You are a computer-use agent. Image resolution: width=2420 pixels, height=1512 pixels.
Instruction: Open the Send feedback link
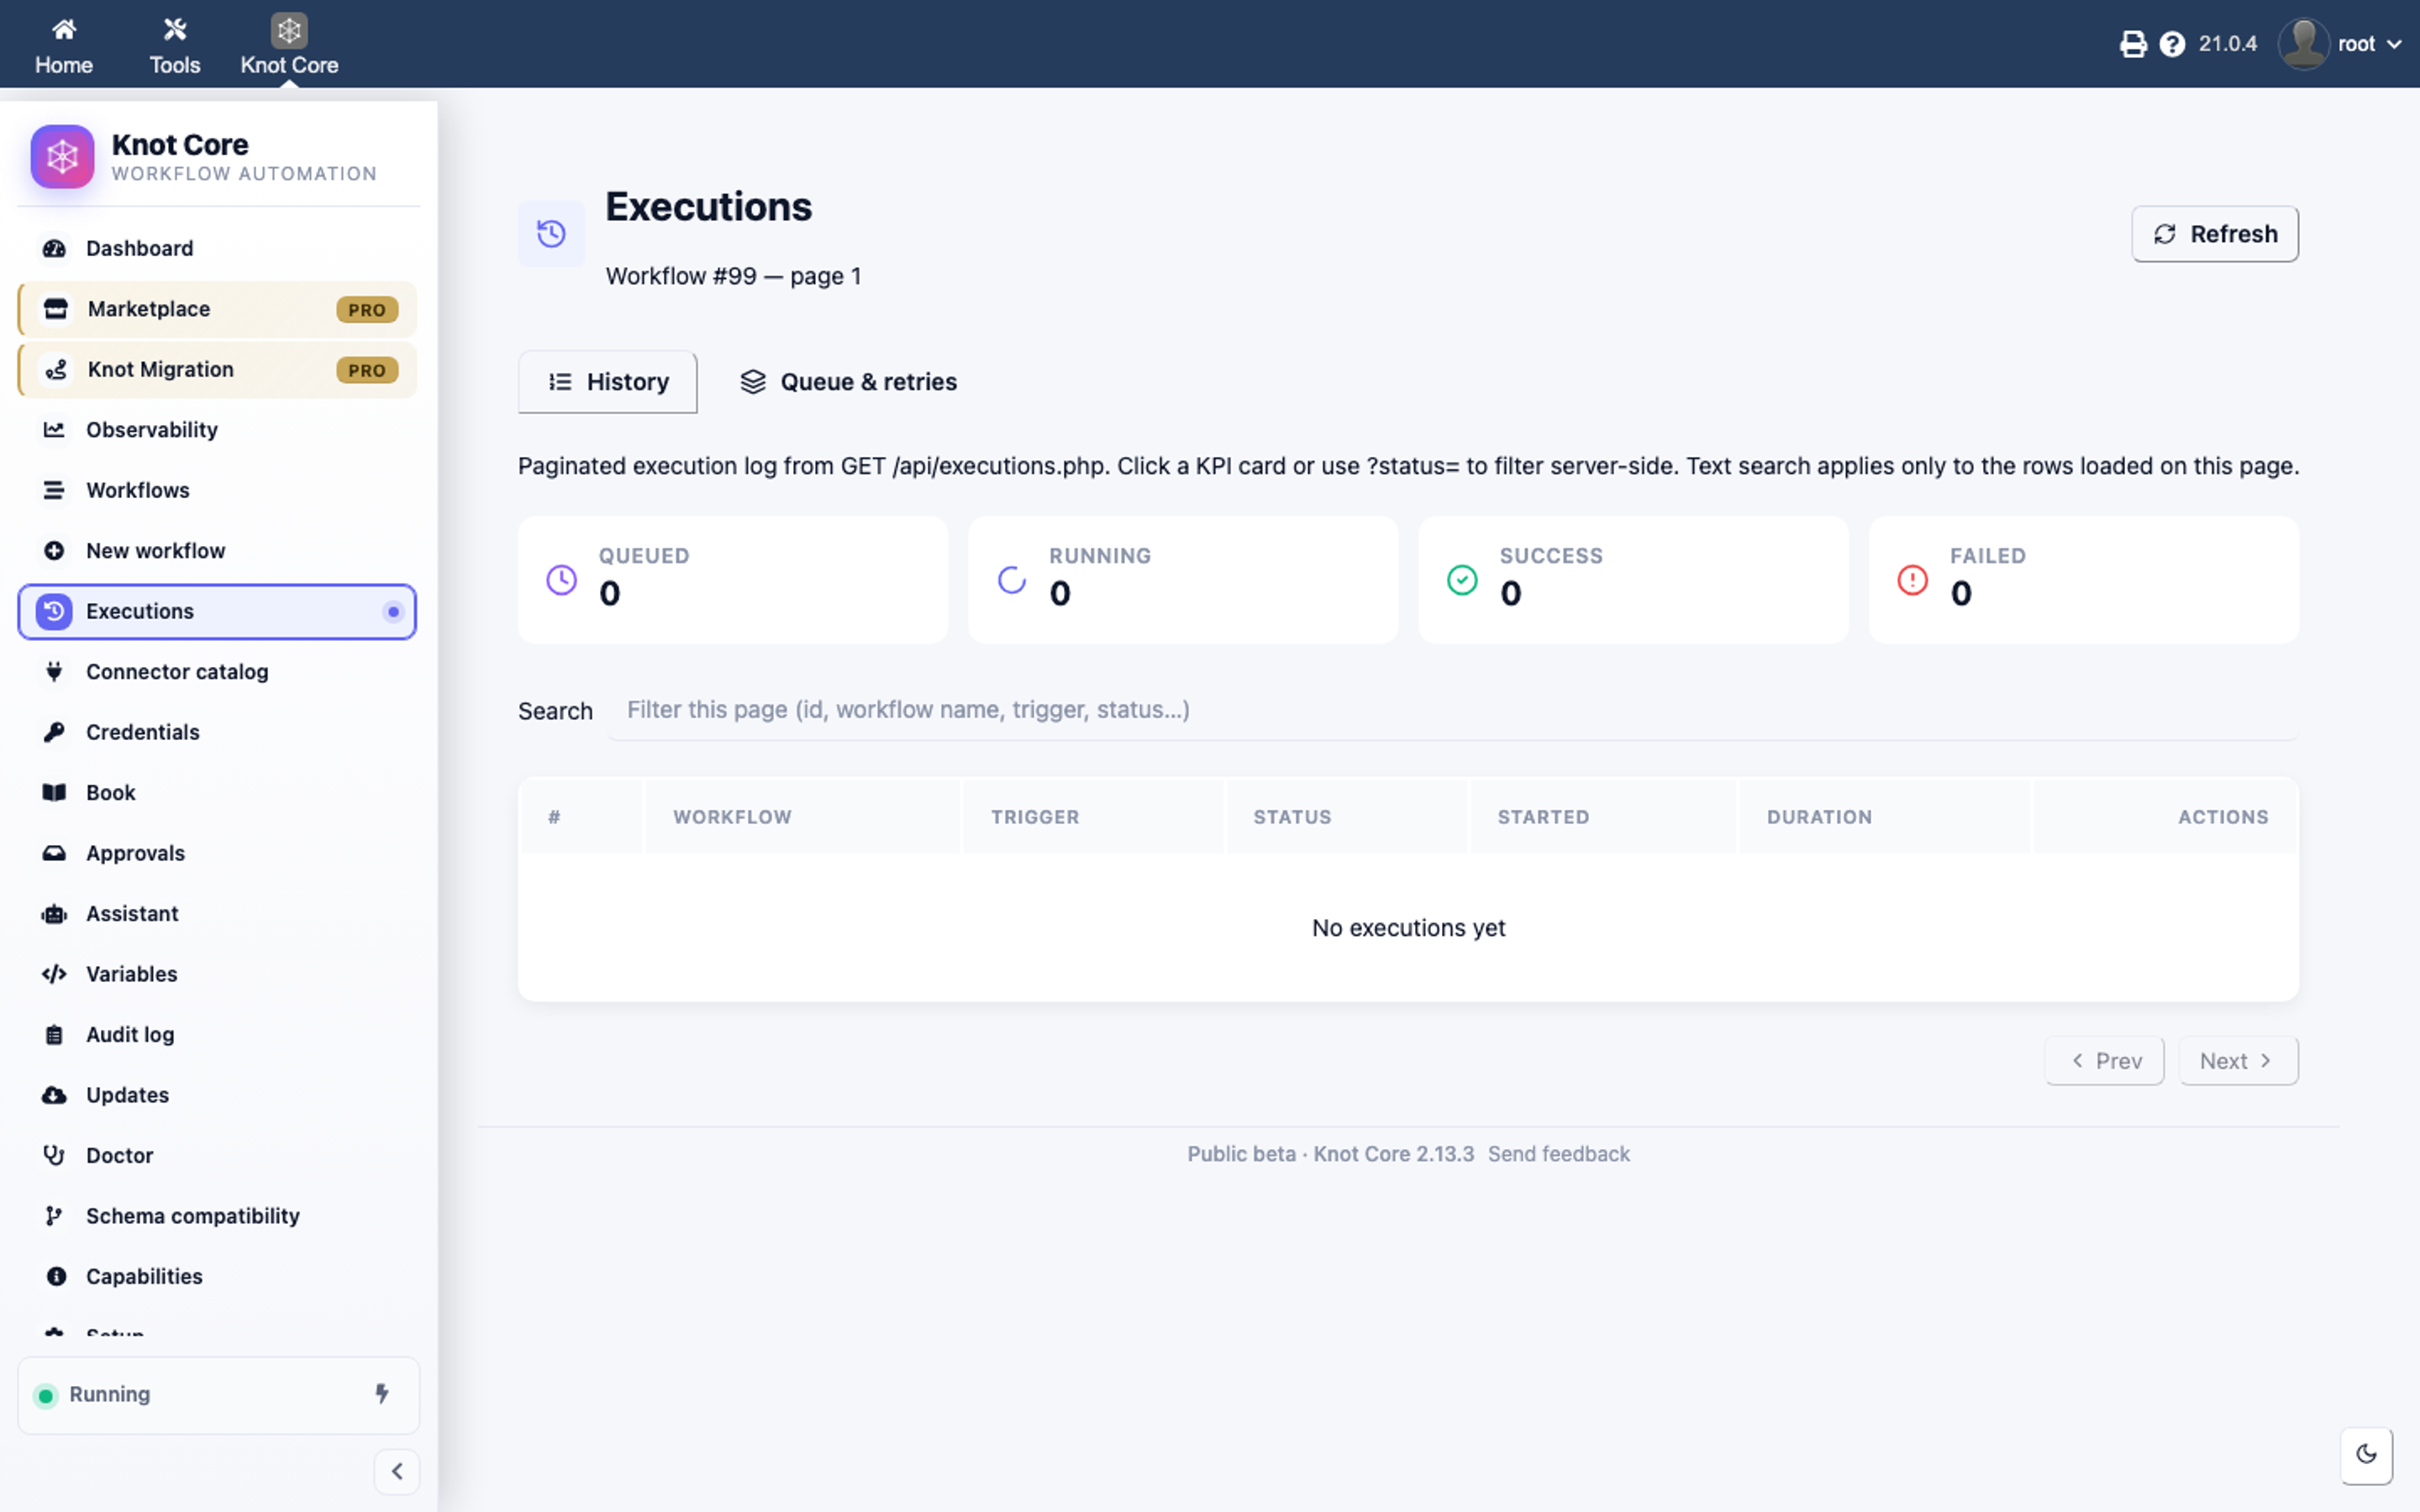point(1558,1154)
